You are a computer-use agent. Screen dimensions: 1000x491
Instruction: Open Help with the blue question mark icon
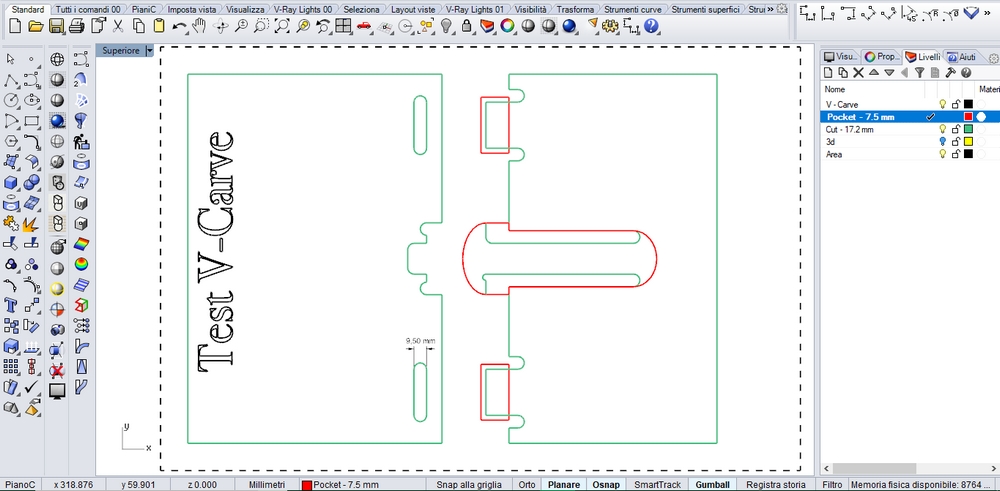pyautogui.click(x=651, y=26)
